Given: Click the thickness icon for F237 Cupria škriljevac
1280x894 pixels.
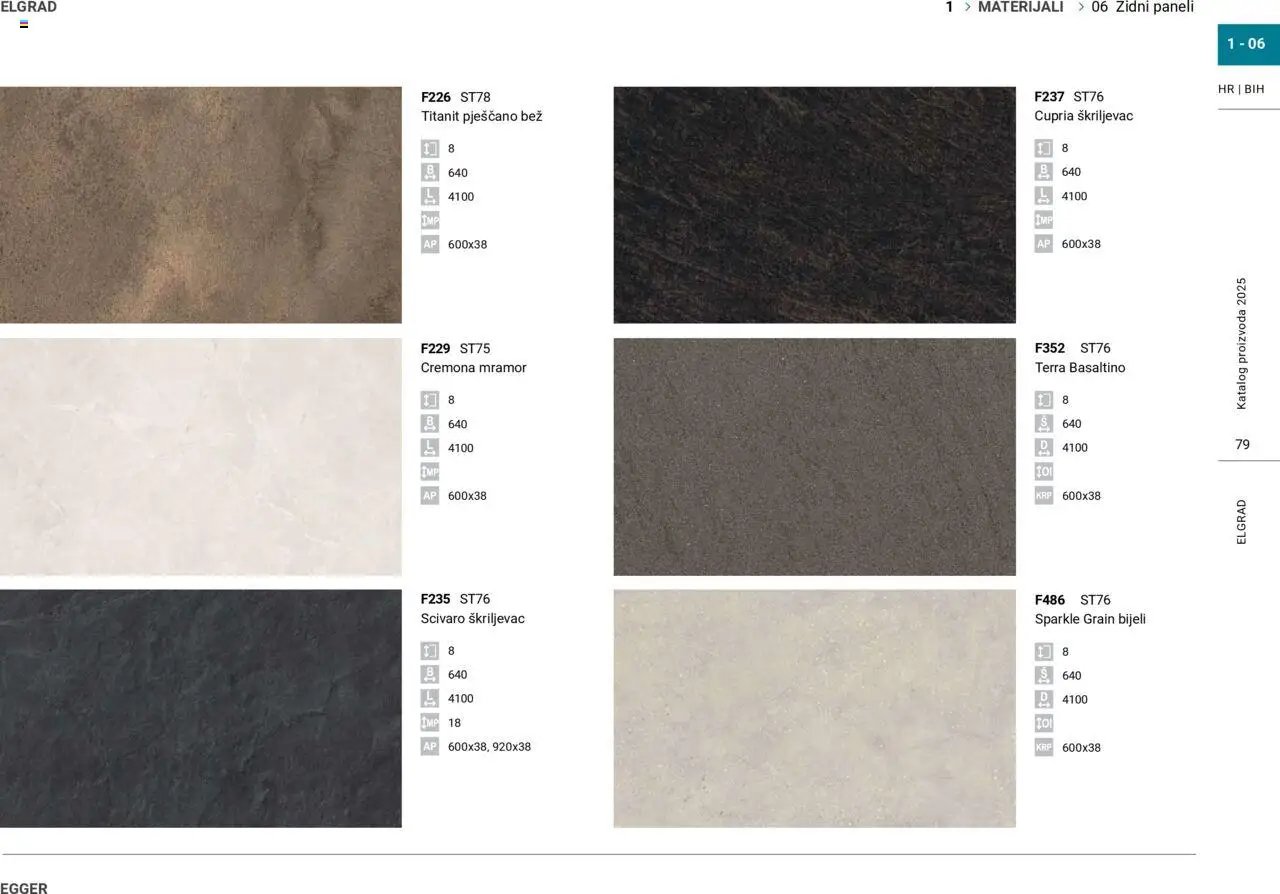Looking at the screenshot, I should click(x=1044, y=147).
